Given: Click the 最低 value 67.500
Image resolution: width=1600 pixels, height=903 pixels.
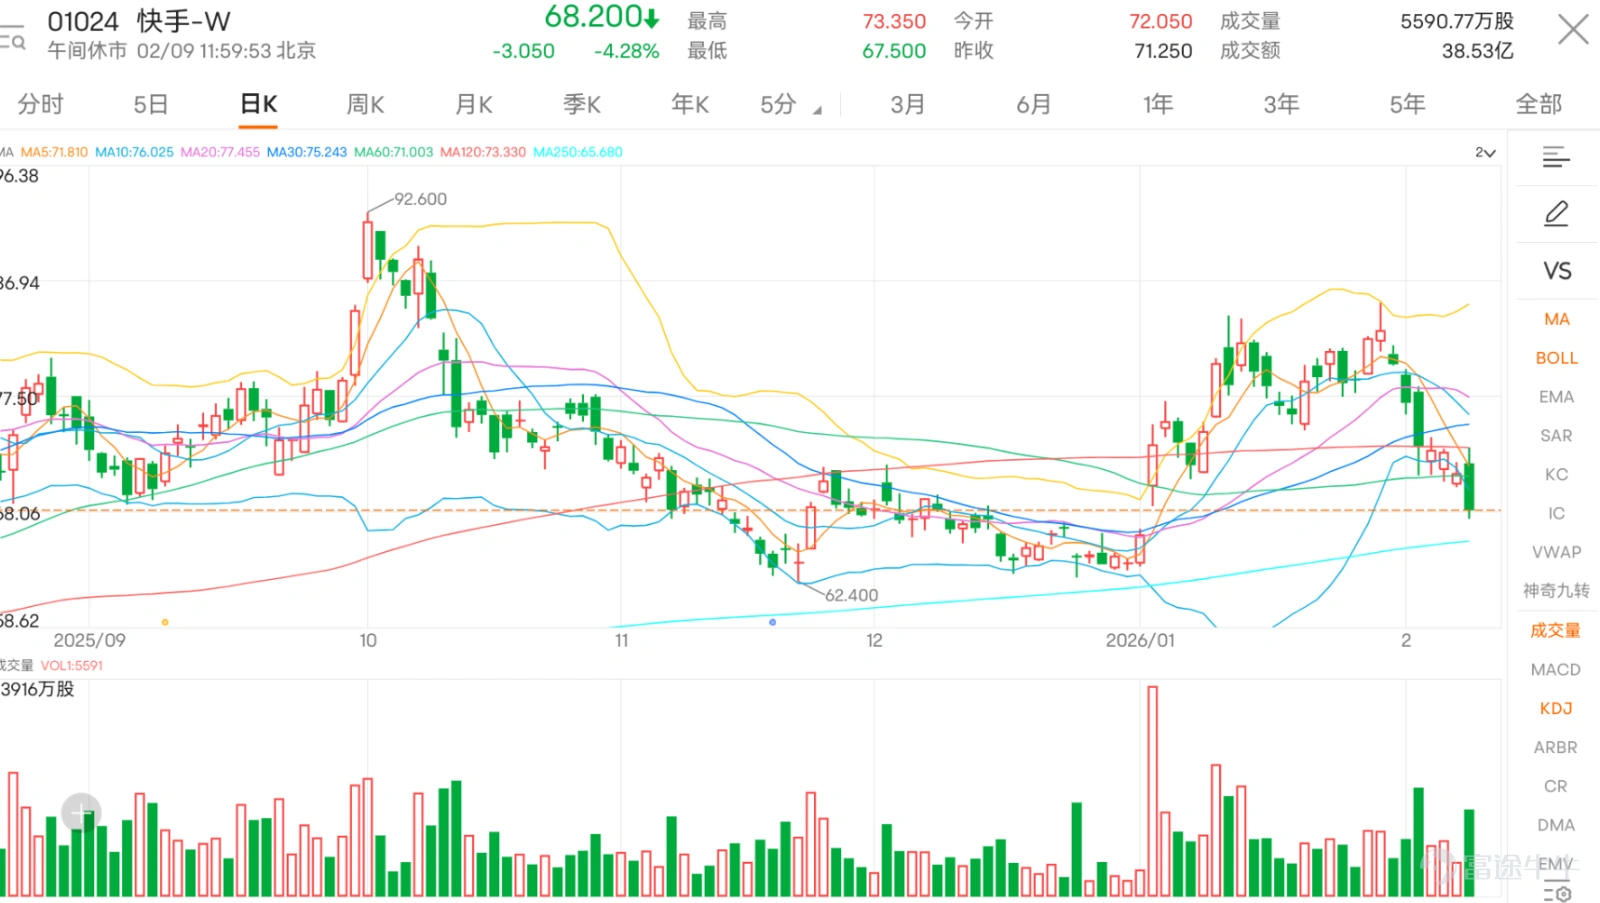Looking at the screenshot, I should tap(894, 51).
